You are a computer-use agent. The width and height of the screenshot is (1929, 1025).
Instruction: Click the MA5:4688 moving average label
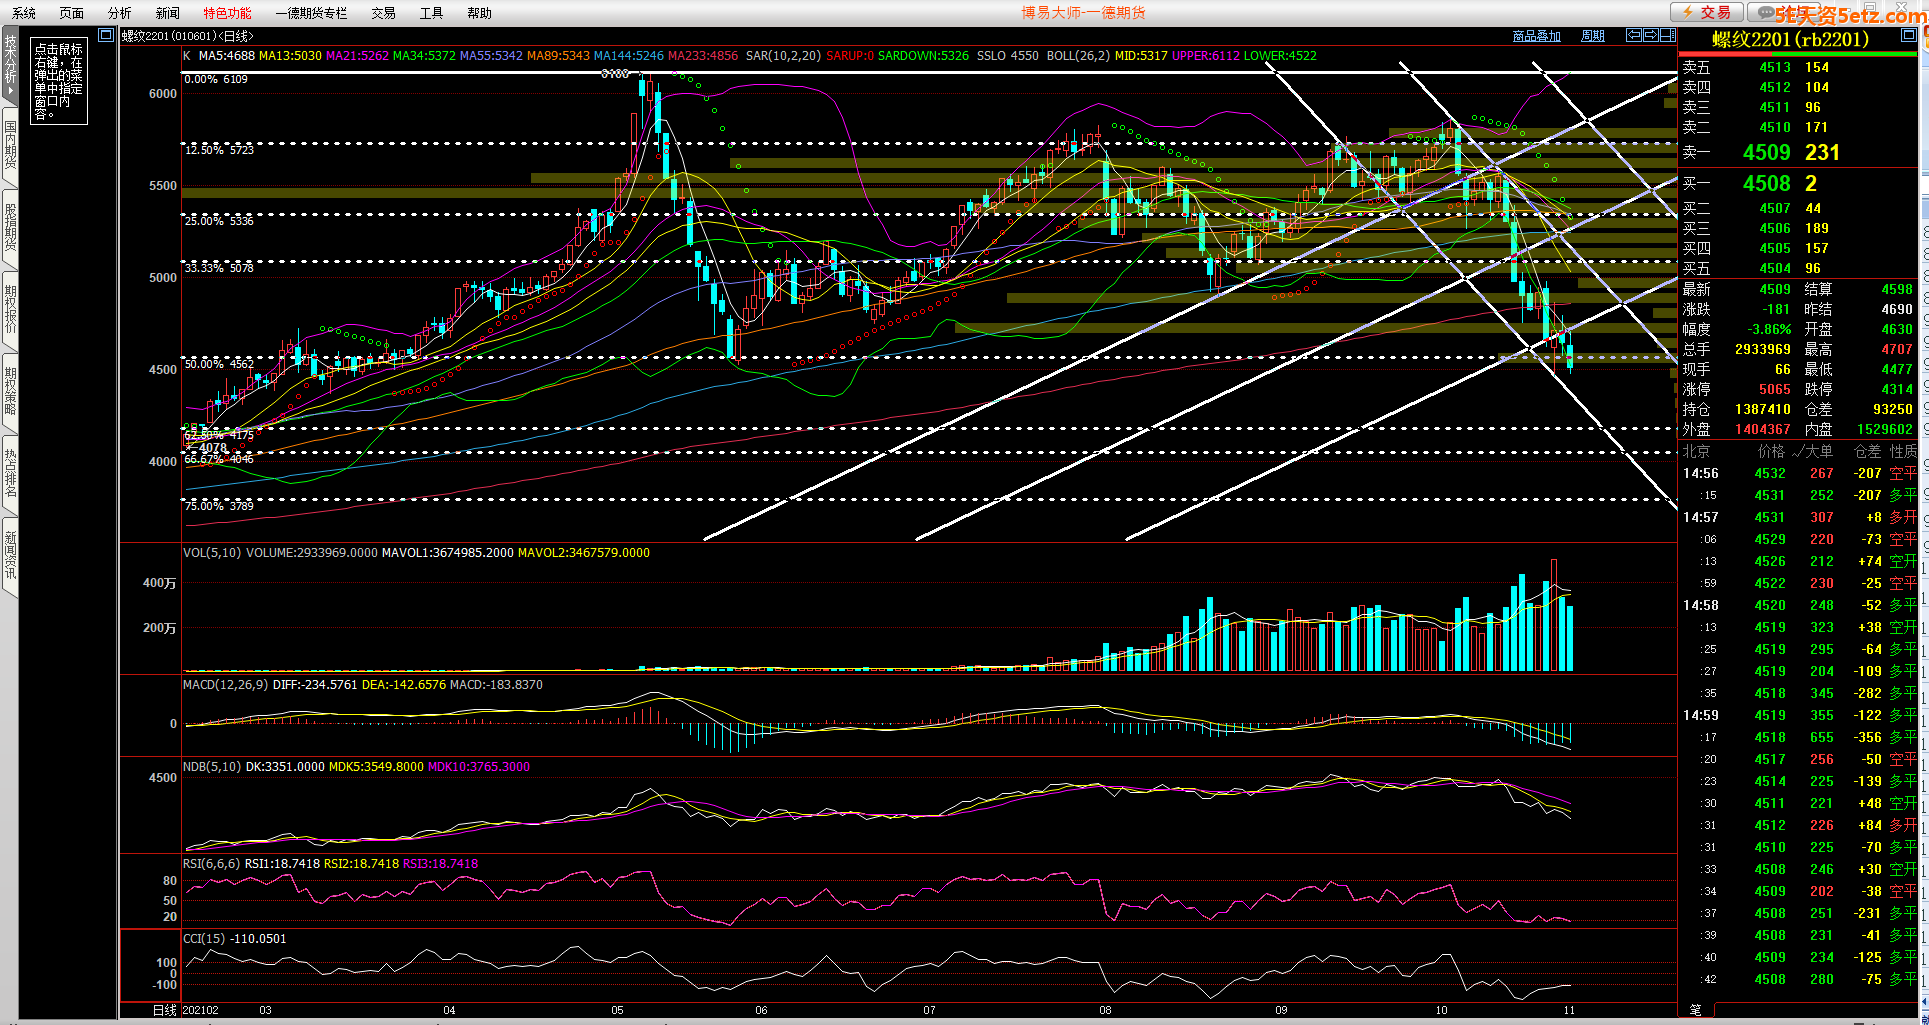pos(226,56)
